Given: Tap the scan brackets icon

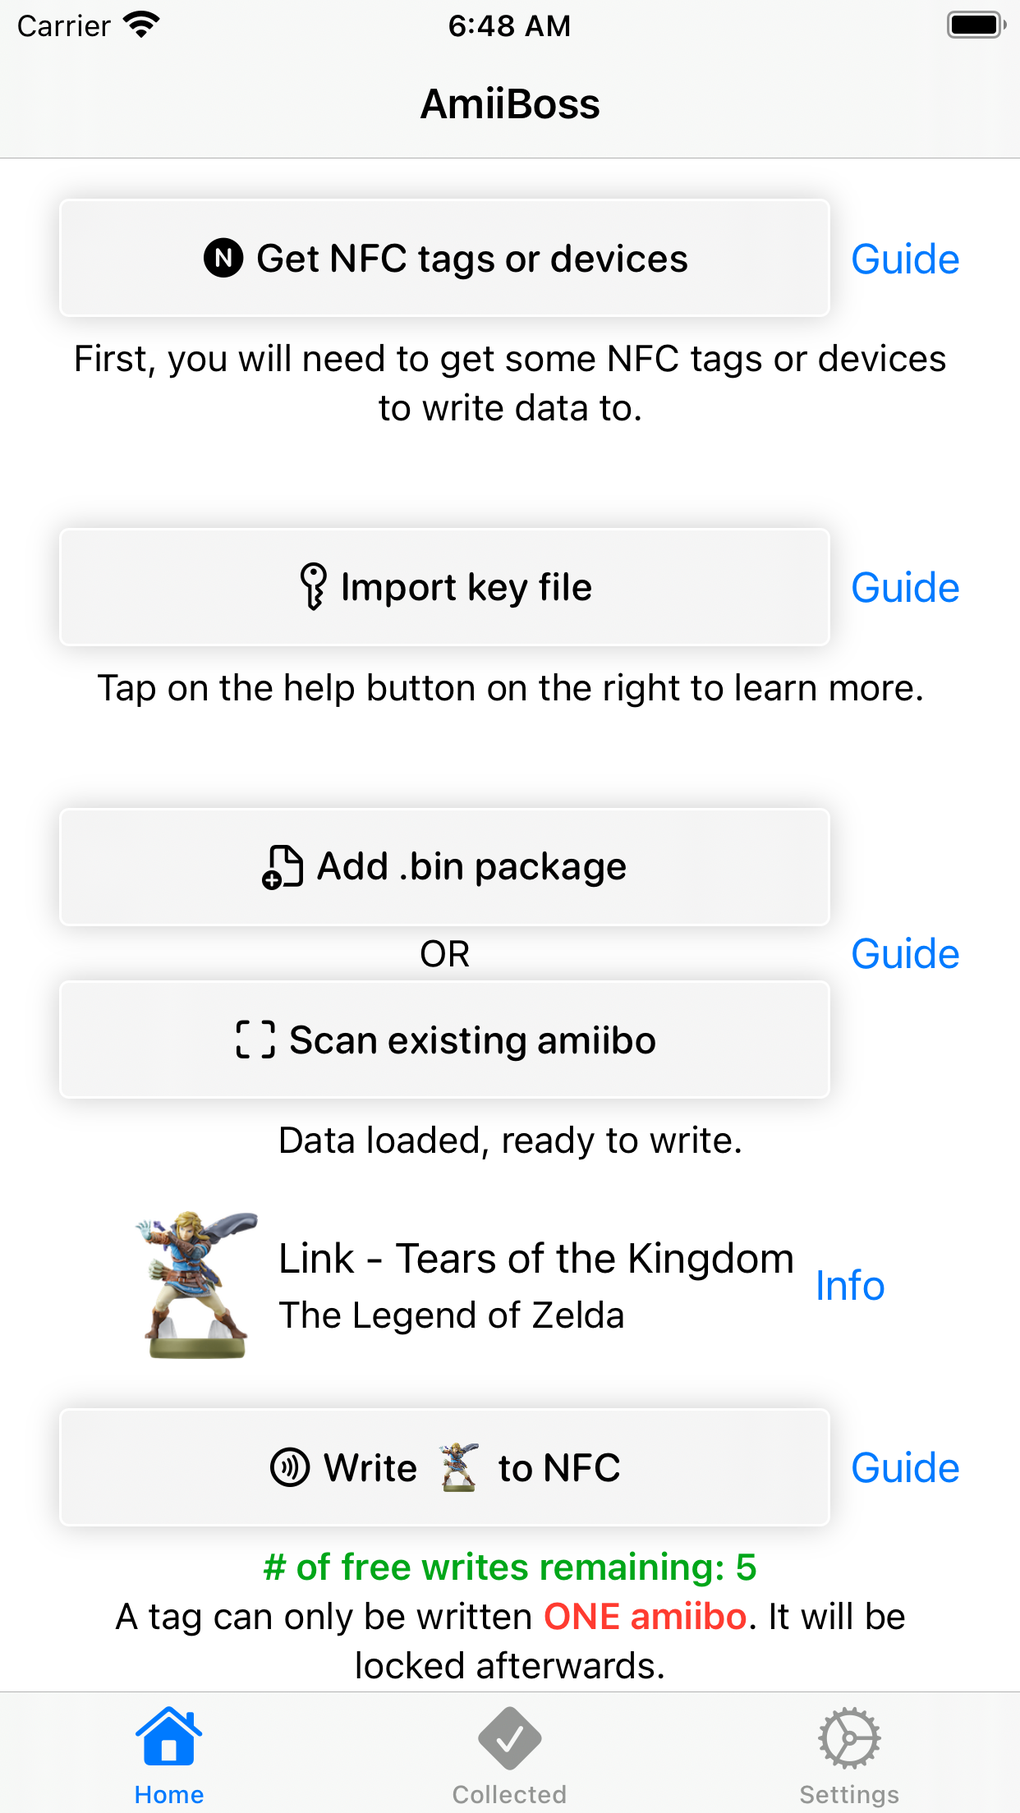Looking at the screenshot, I should [x=255, y=1040].
